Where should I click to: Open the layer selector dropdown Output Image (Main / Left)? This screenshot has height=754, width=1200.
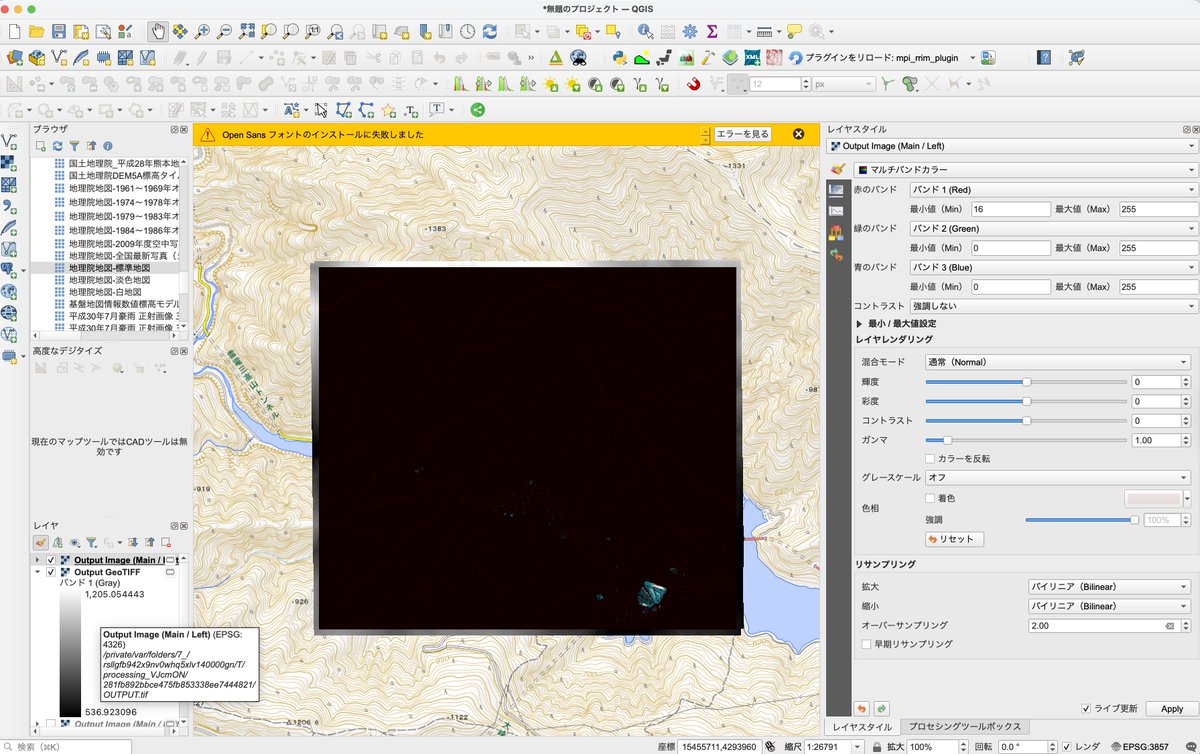click(1012, 146)
